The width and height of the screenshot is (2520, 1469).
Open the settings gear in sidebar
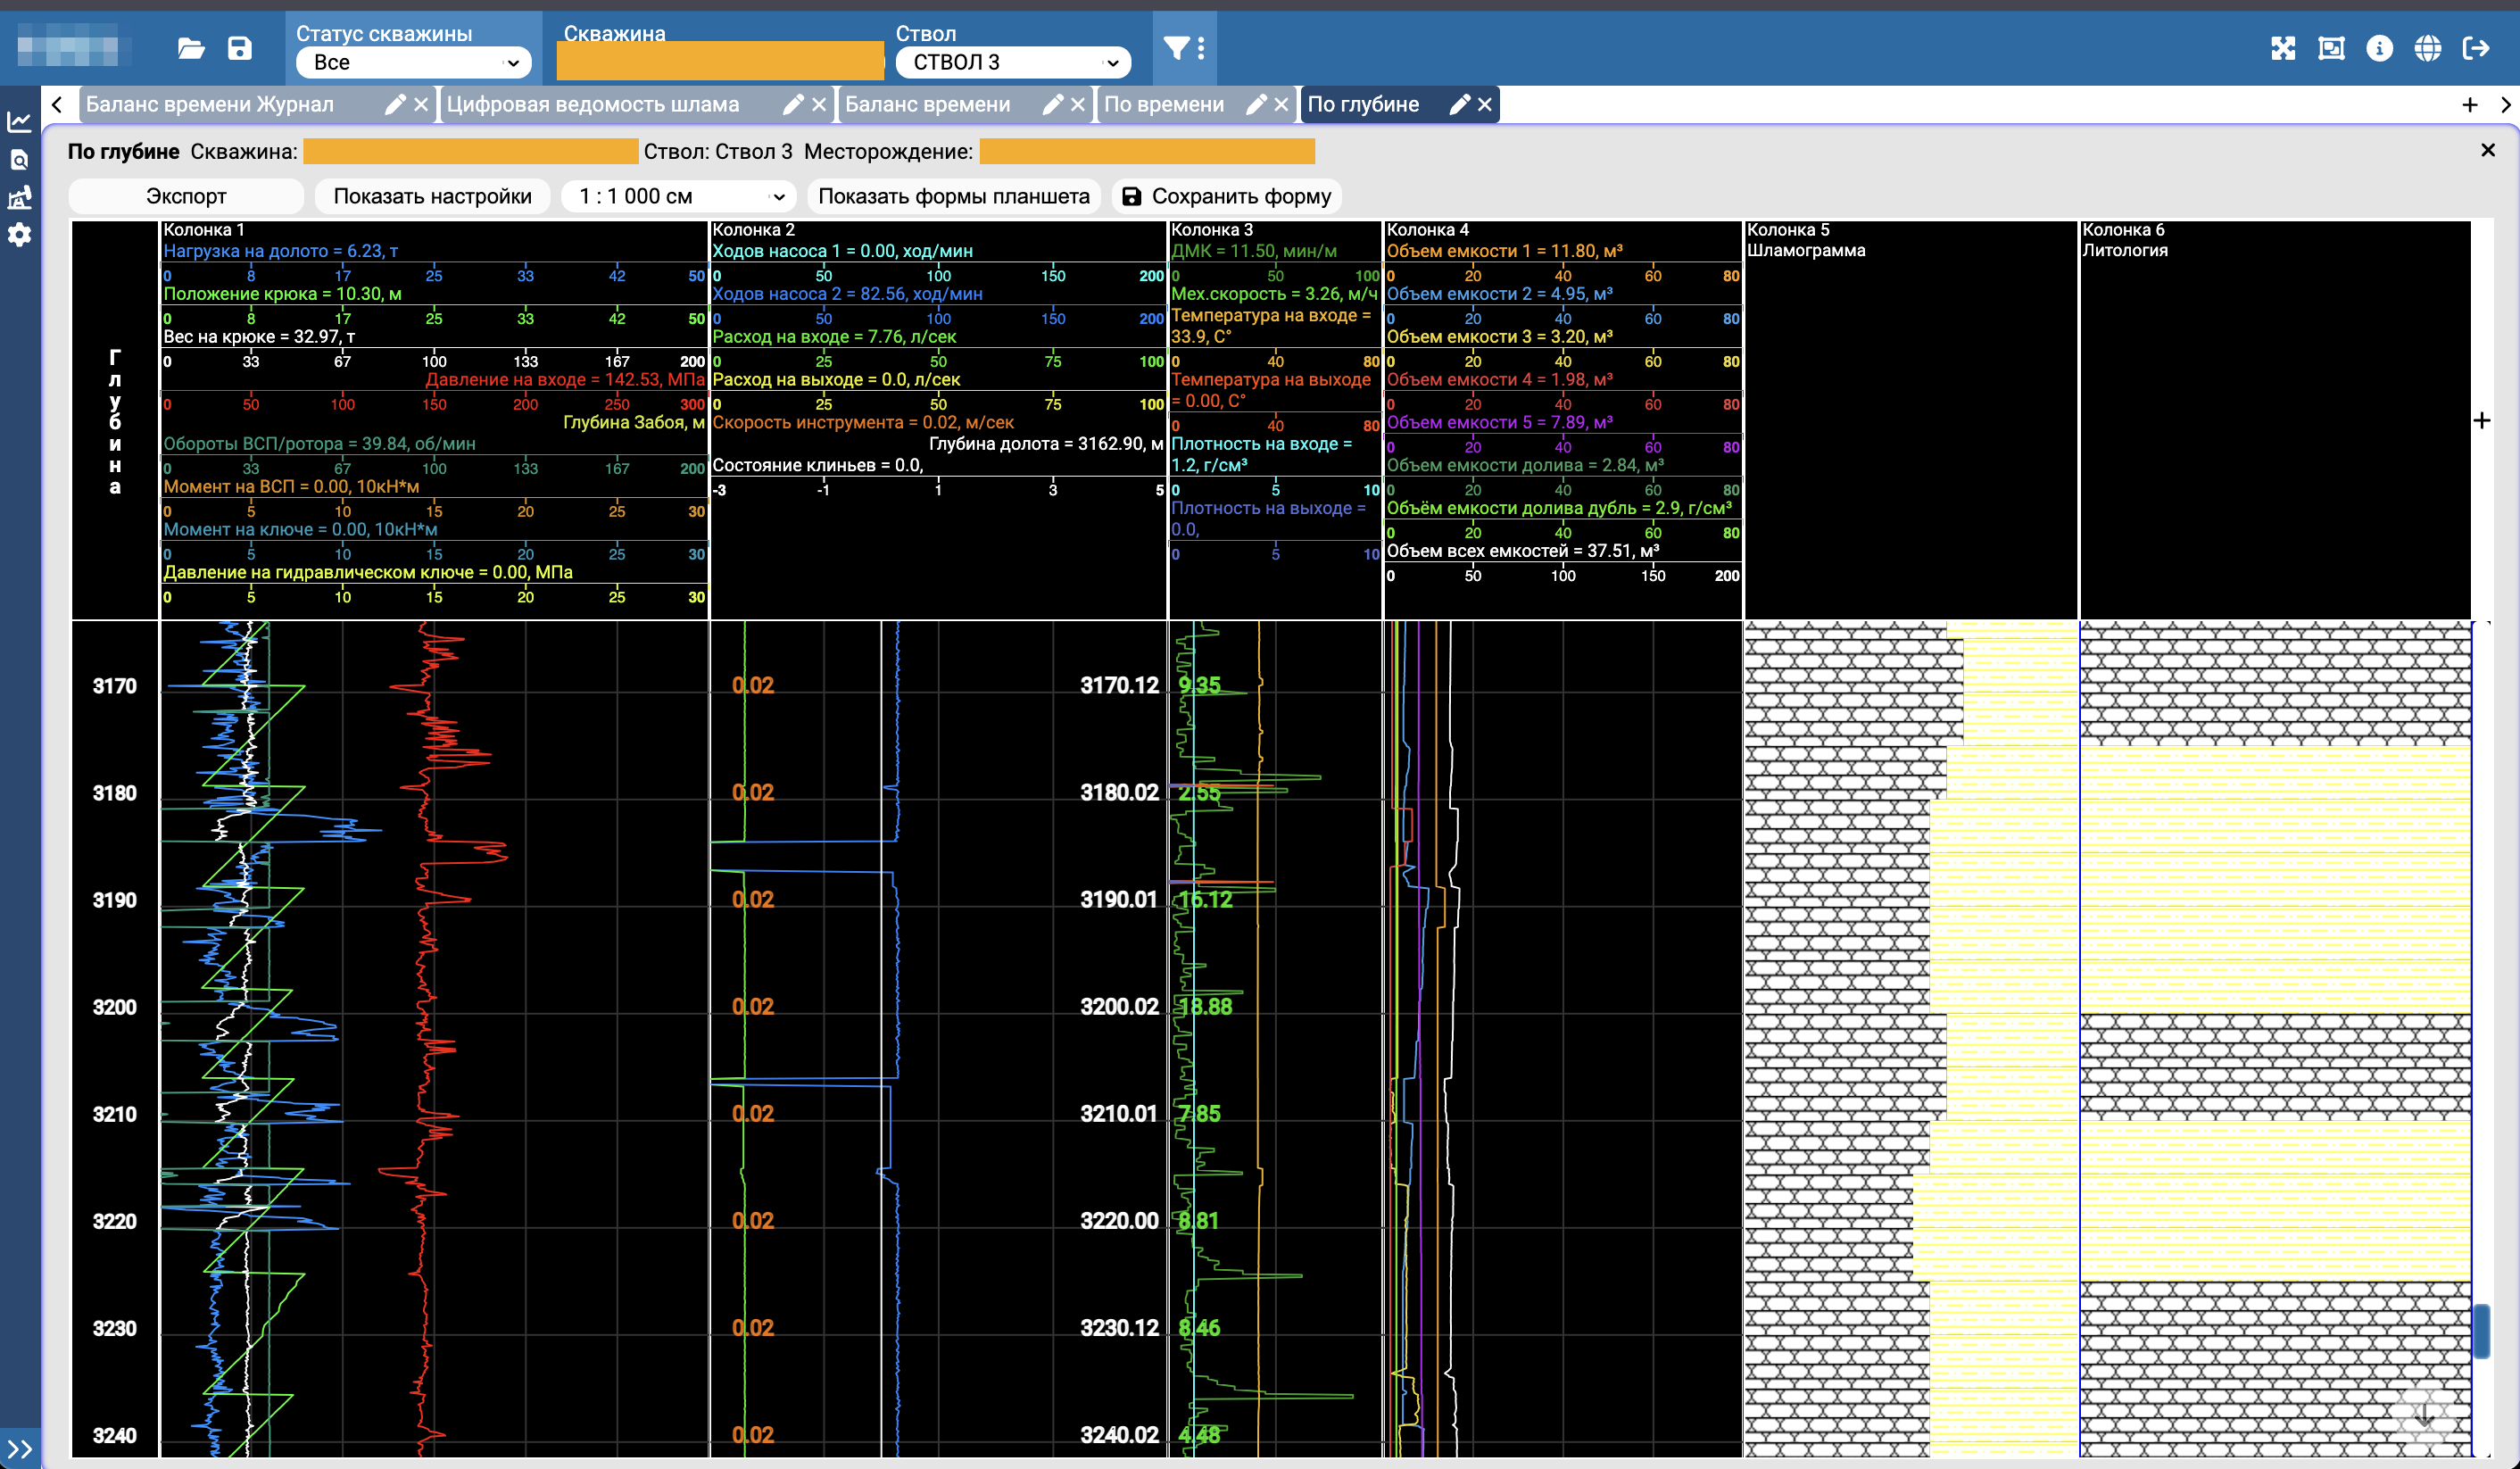pos(20,235)
